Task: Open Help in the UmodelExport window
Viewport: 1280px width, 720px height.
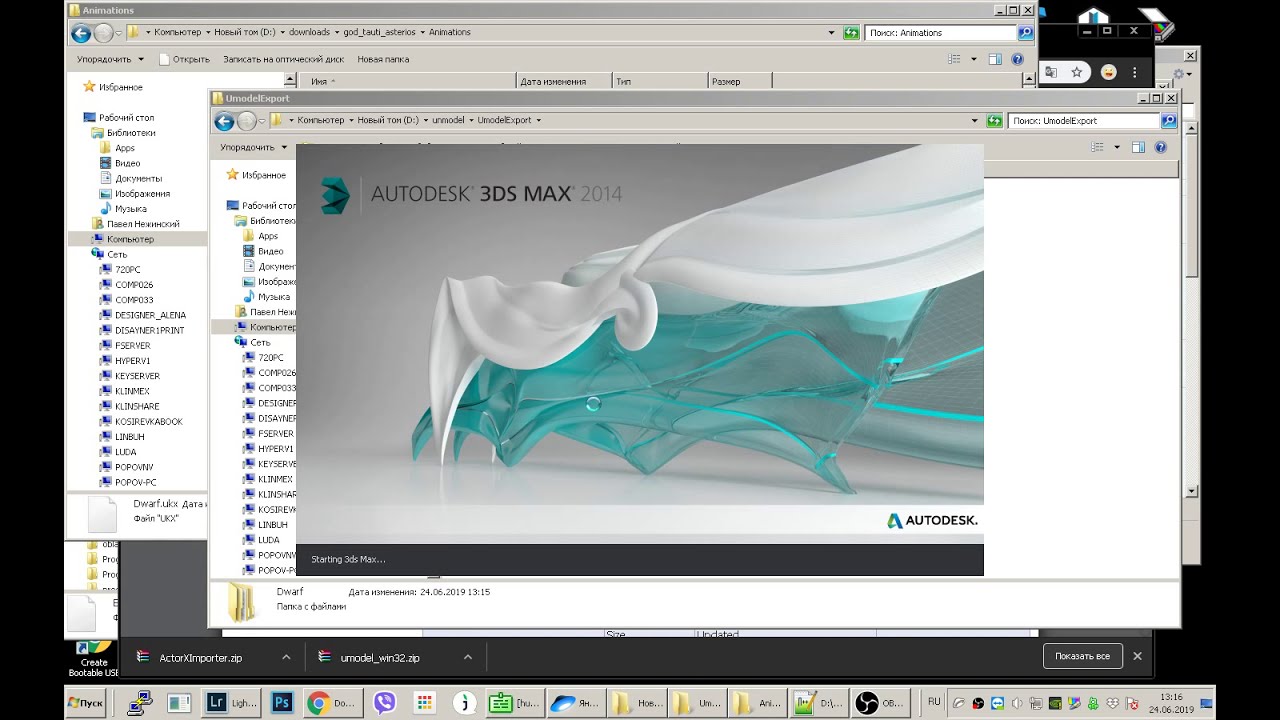Action: [1160, 147]
